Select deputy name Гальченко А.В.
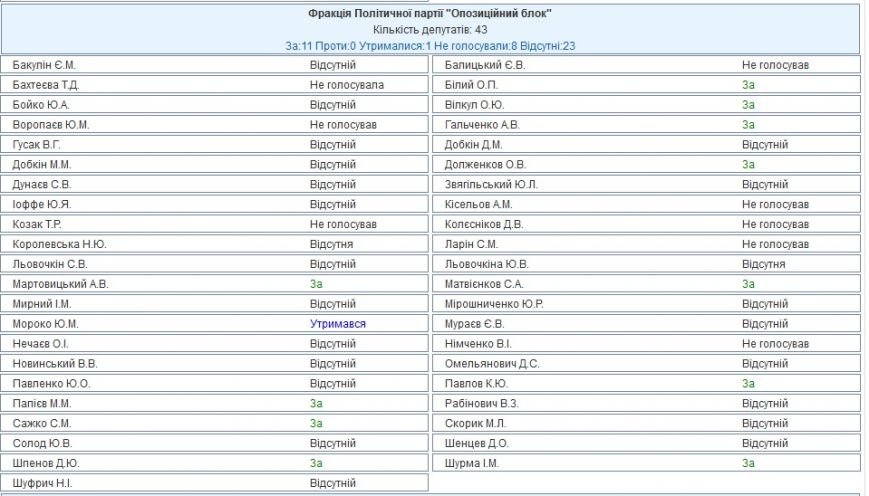The height and width of the screenshot is (496, 869). [x=482, y=125]
